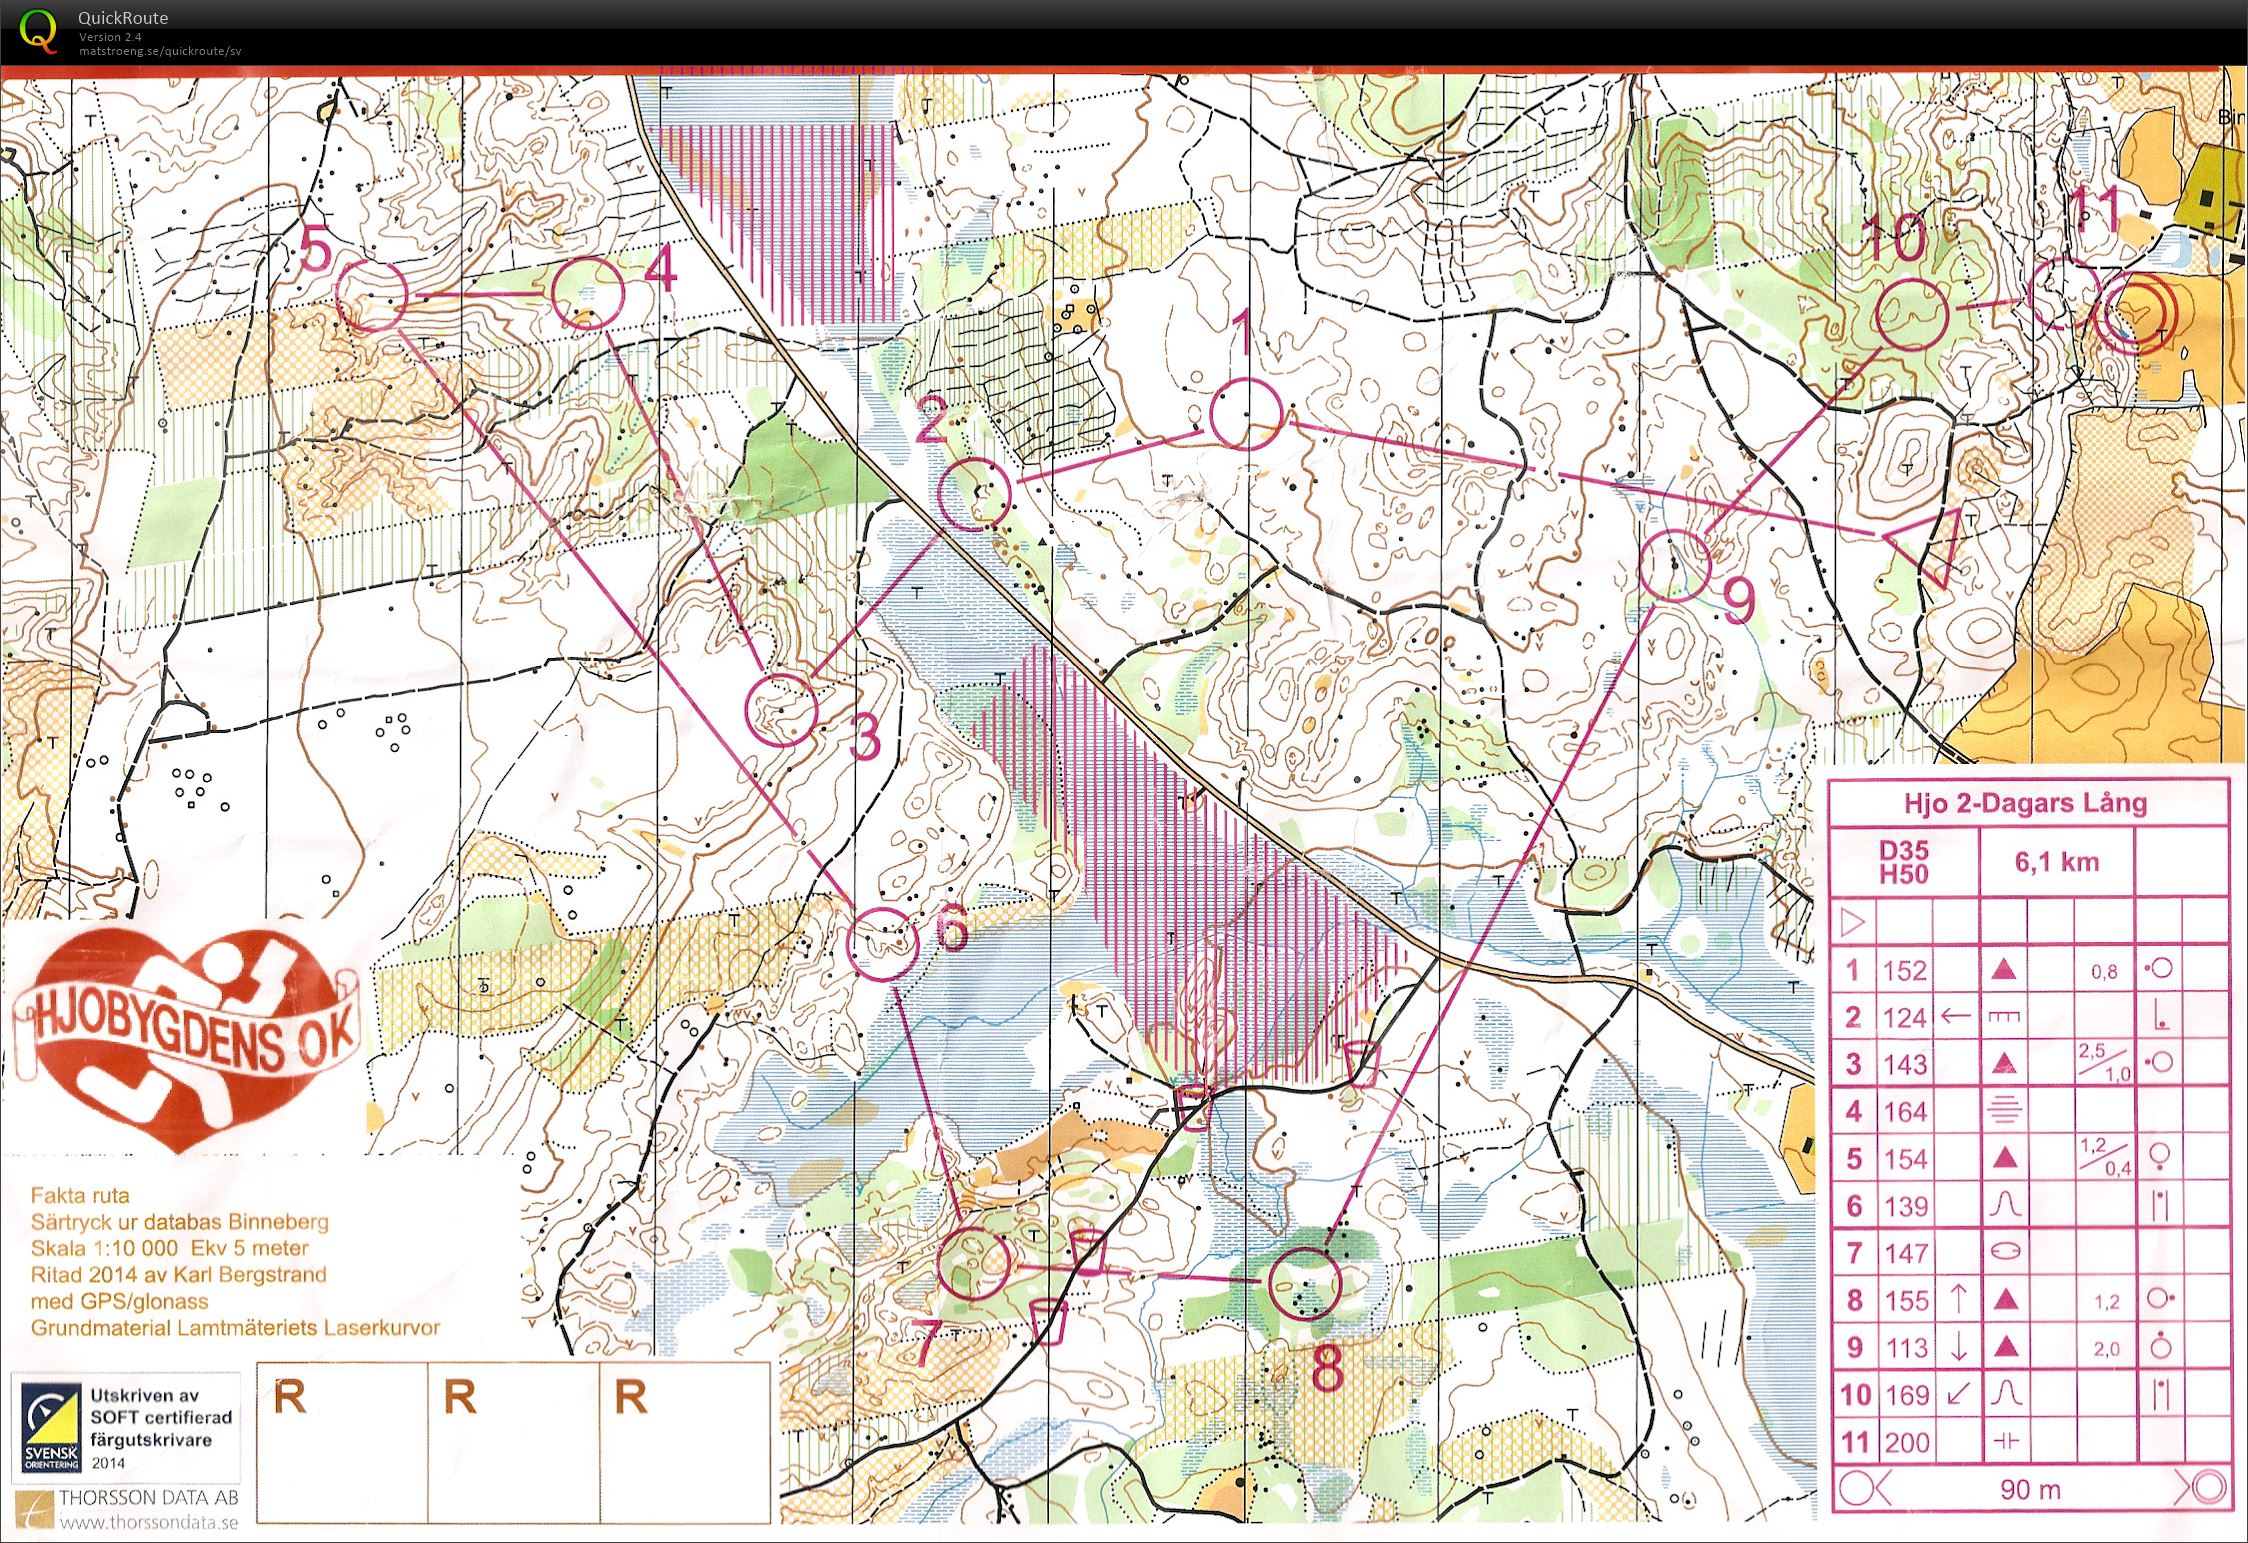Select control circle 7 on the map
Image resolution: width=2248 pixels, height=1543 pixels.
point(974,1263)
